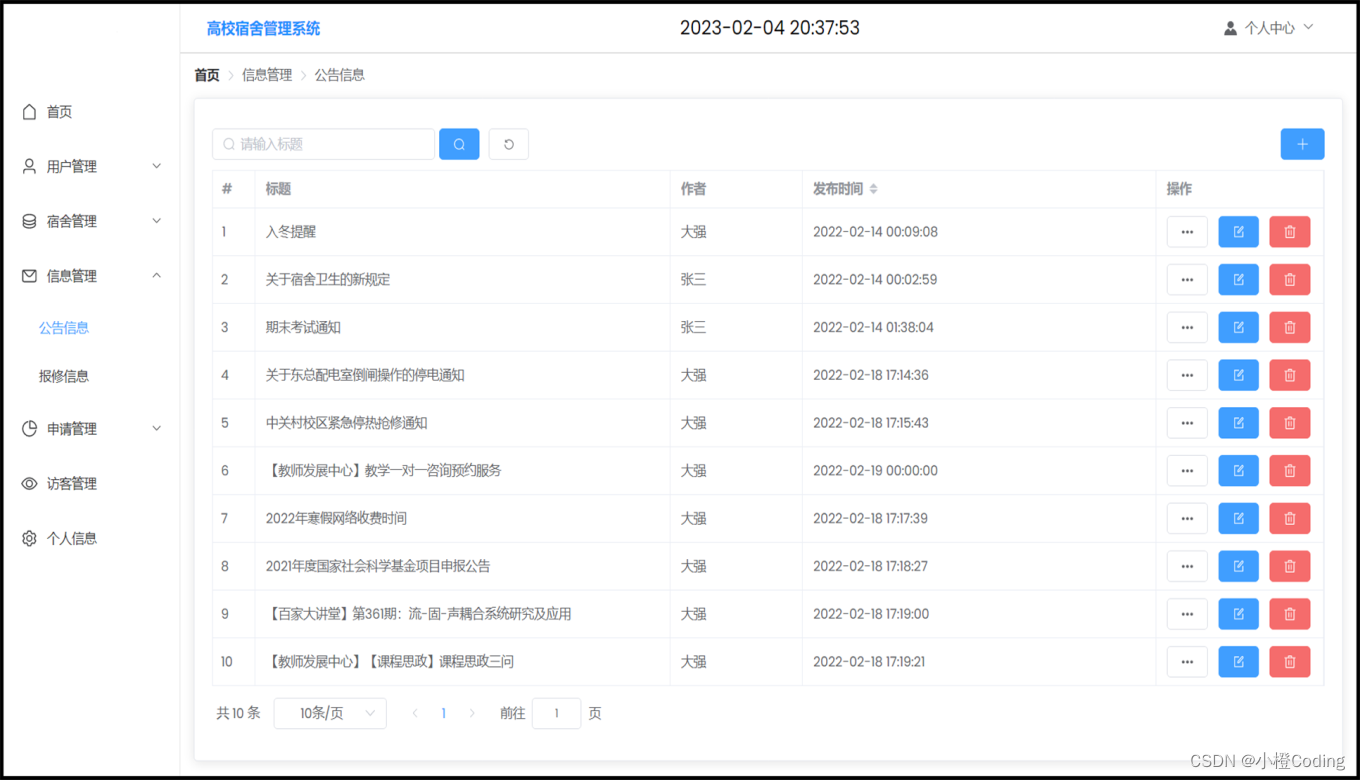Viewport: 1360px width, 780px height.
Task: Click the 首页 home icon in sidebar
Action: click(29, 112)
